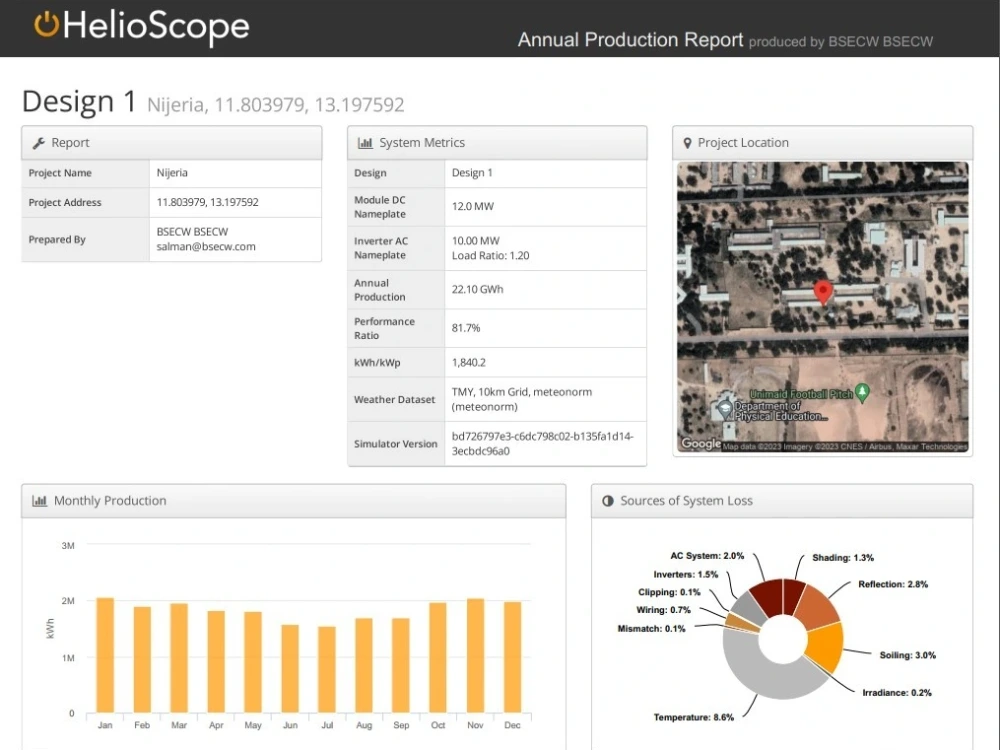
Task: Click the HelioScope logo in the header
Action: tap(140, 28)
